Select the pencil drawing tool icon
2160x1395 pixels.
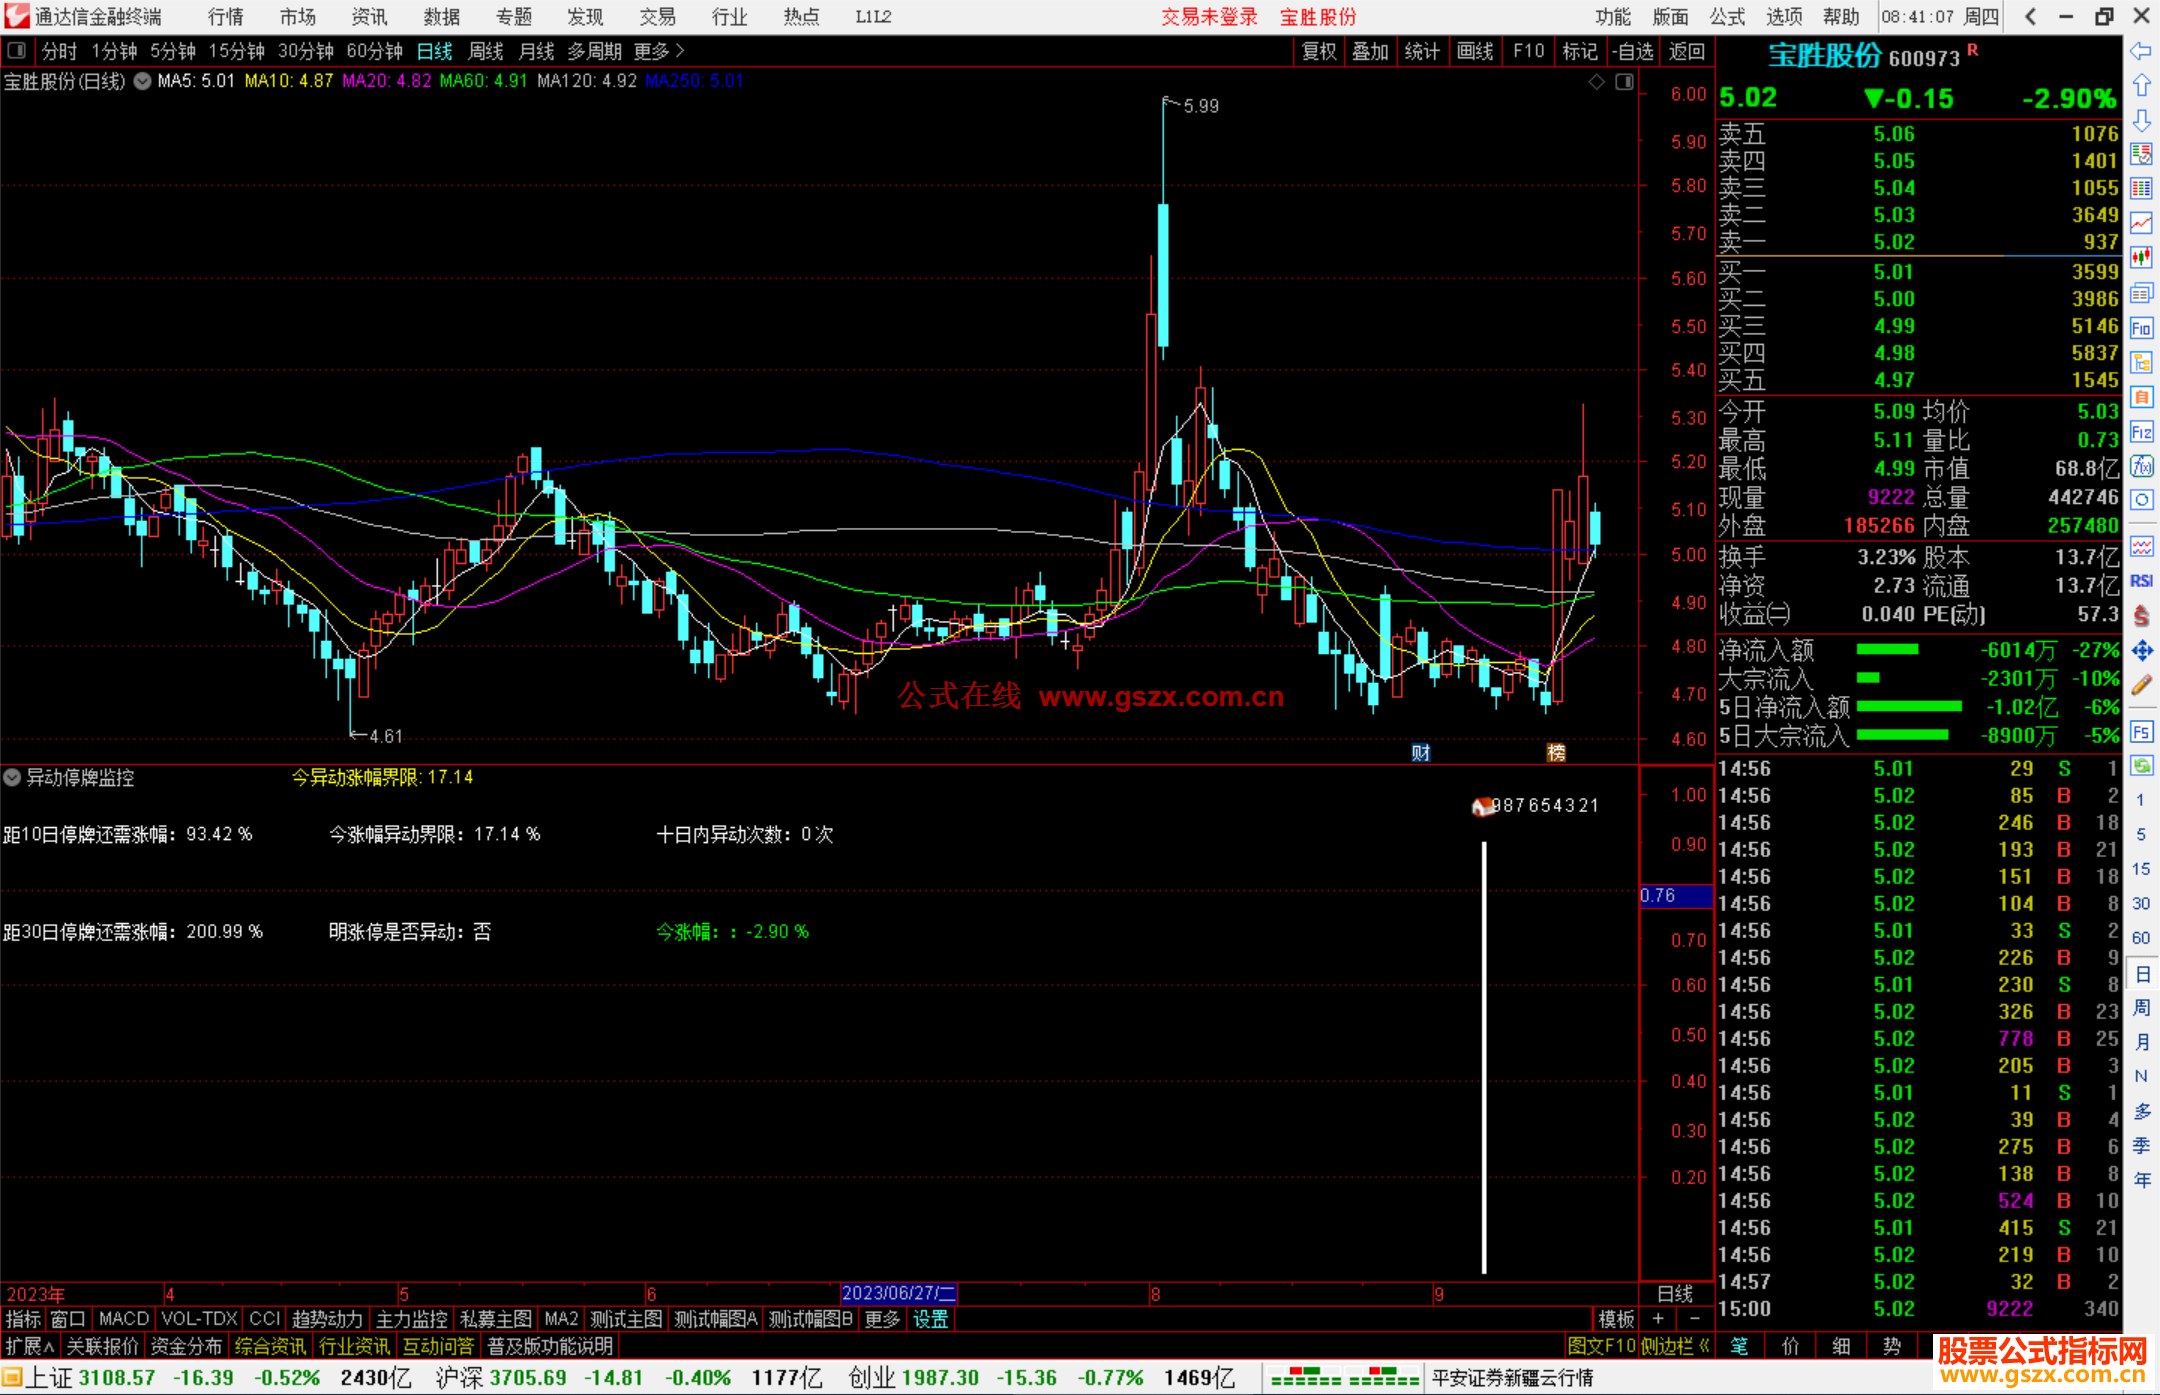click(x=2141, y=686)
